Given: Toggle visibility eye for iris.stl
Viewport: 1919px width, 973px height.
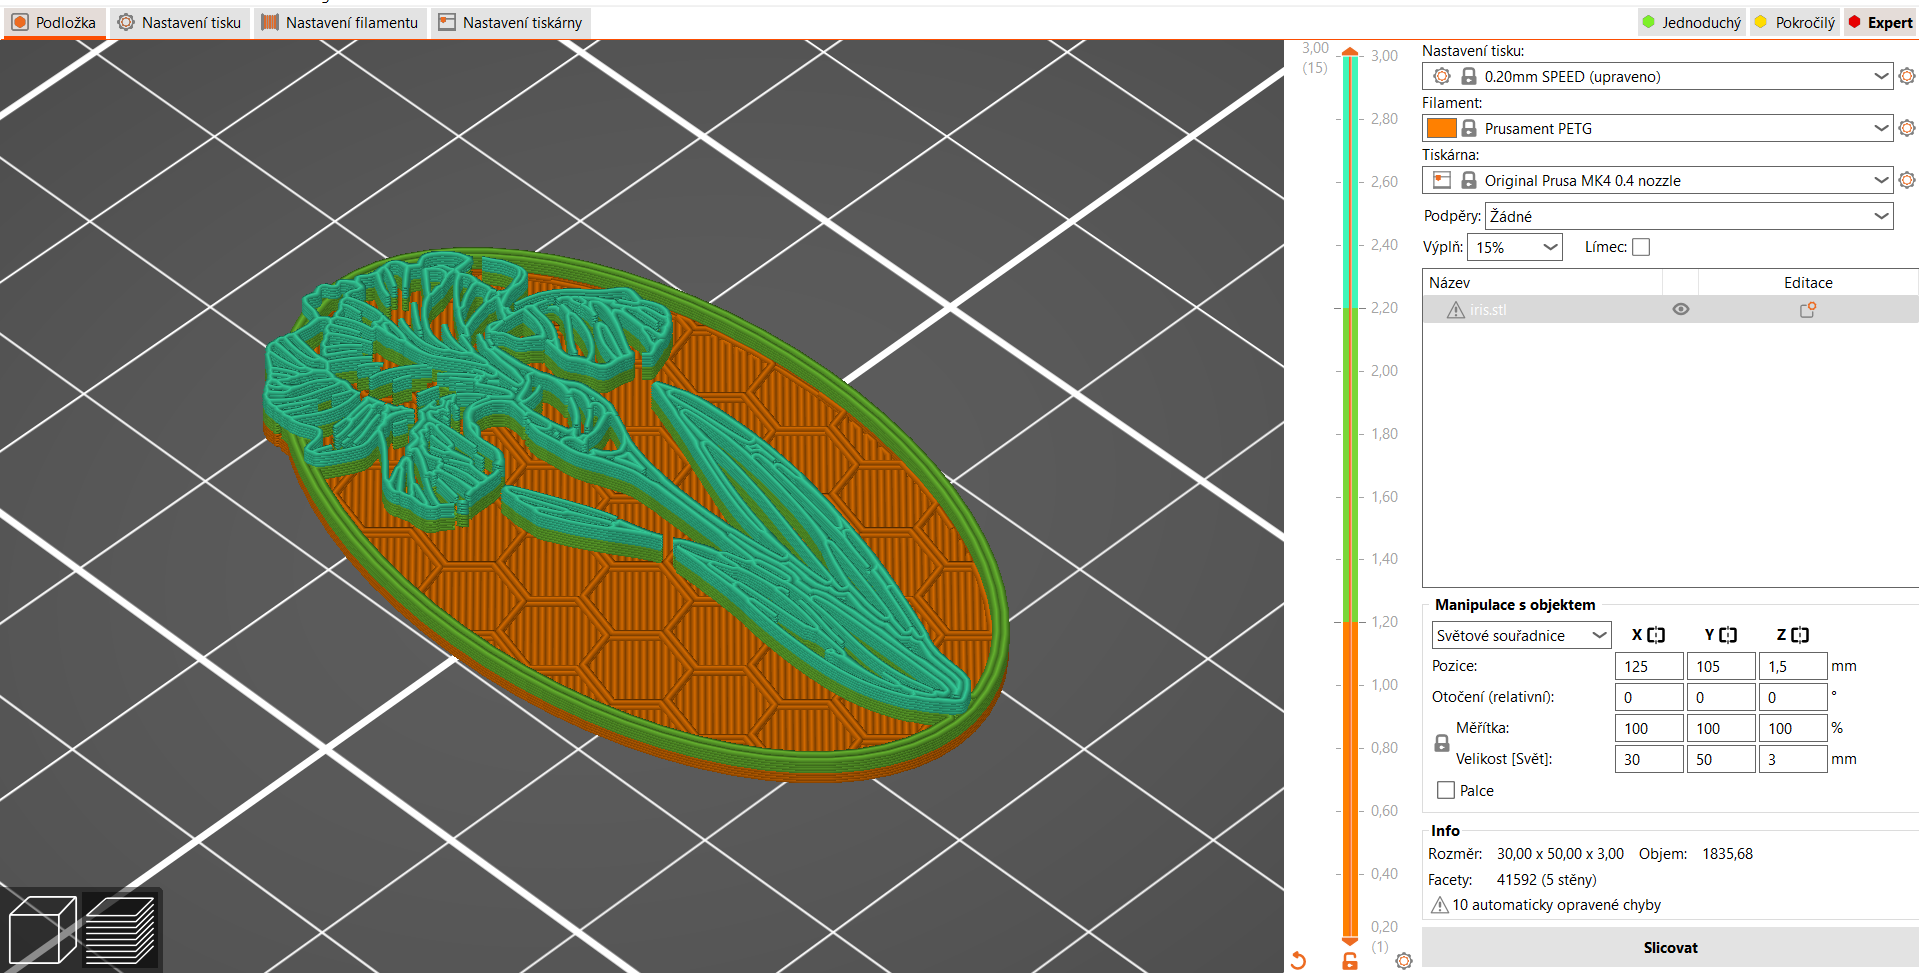Looking at the screenshot, I should tap(1681, 310).
